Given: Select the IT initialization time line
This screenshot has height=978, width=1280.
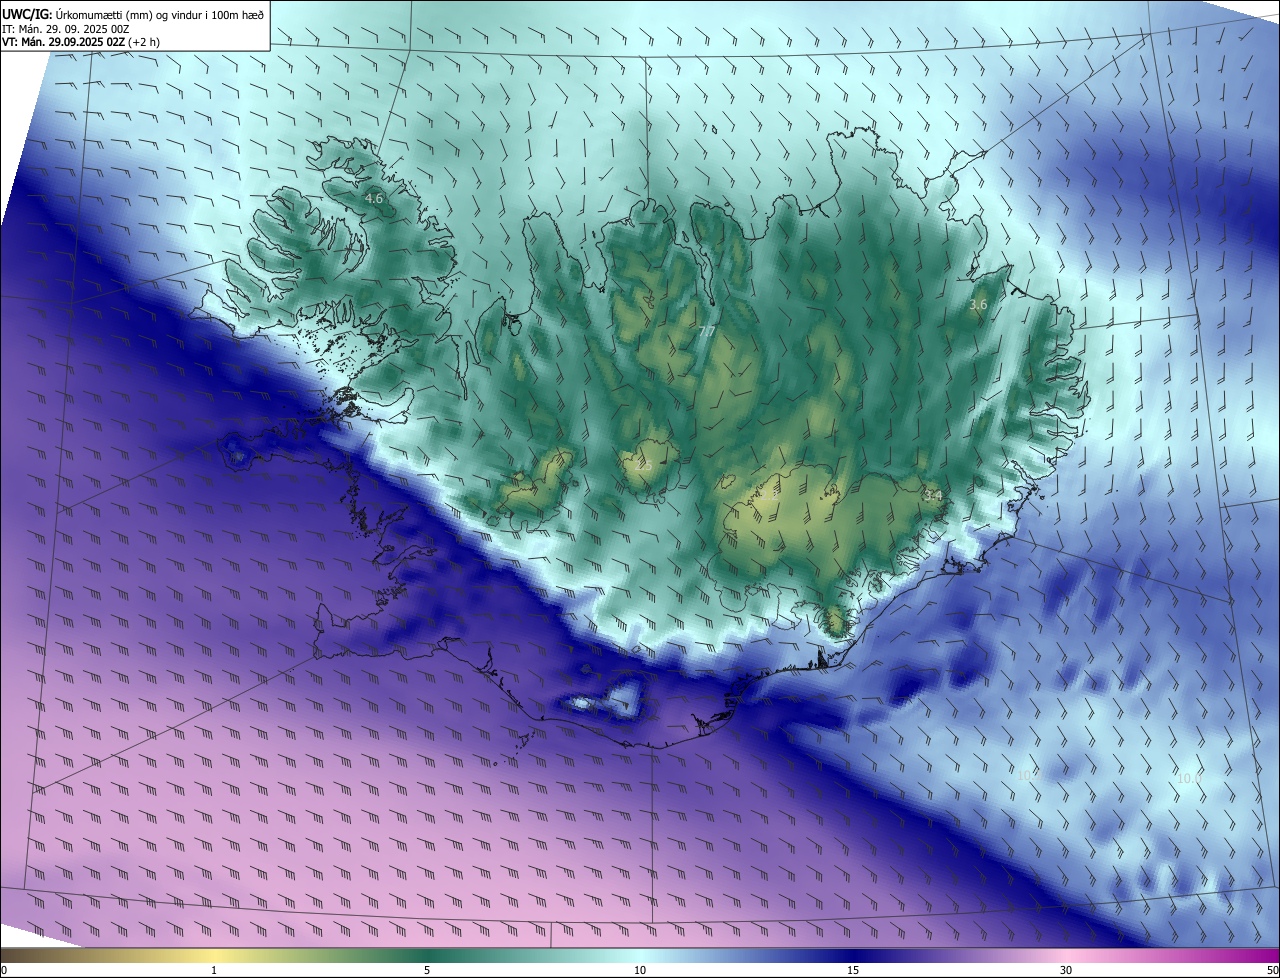Looking at the screenshot, I should [66, 29].
